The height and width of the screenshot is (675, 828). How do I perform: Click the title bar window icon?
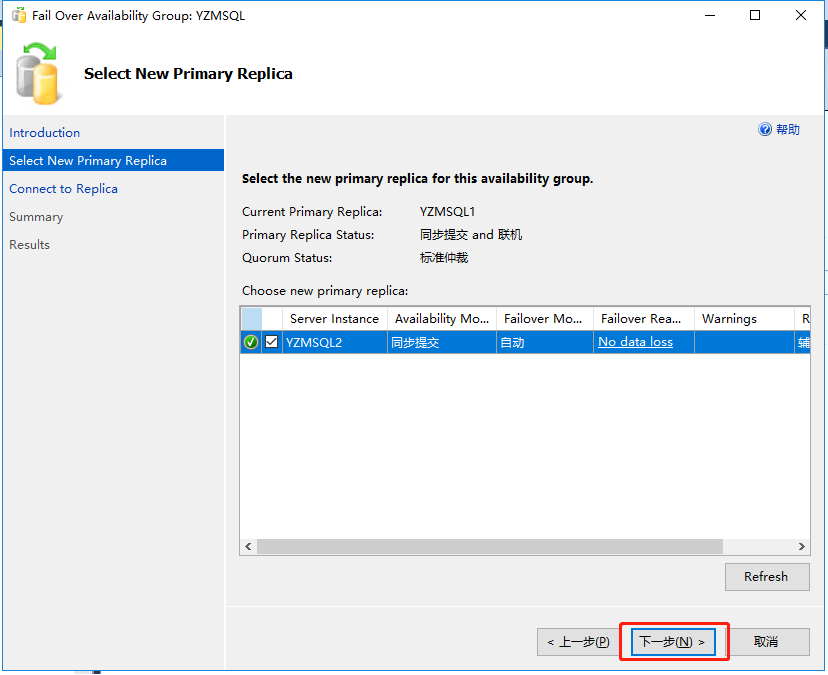18,16
